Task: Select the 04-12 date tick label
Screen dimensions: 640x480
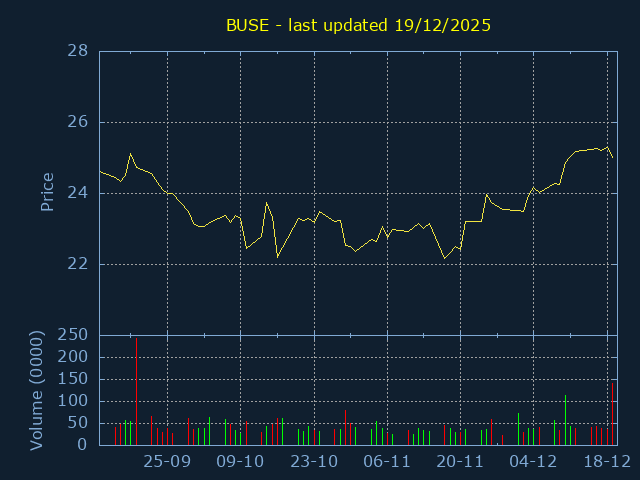Action: [533, 462]
